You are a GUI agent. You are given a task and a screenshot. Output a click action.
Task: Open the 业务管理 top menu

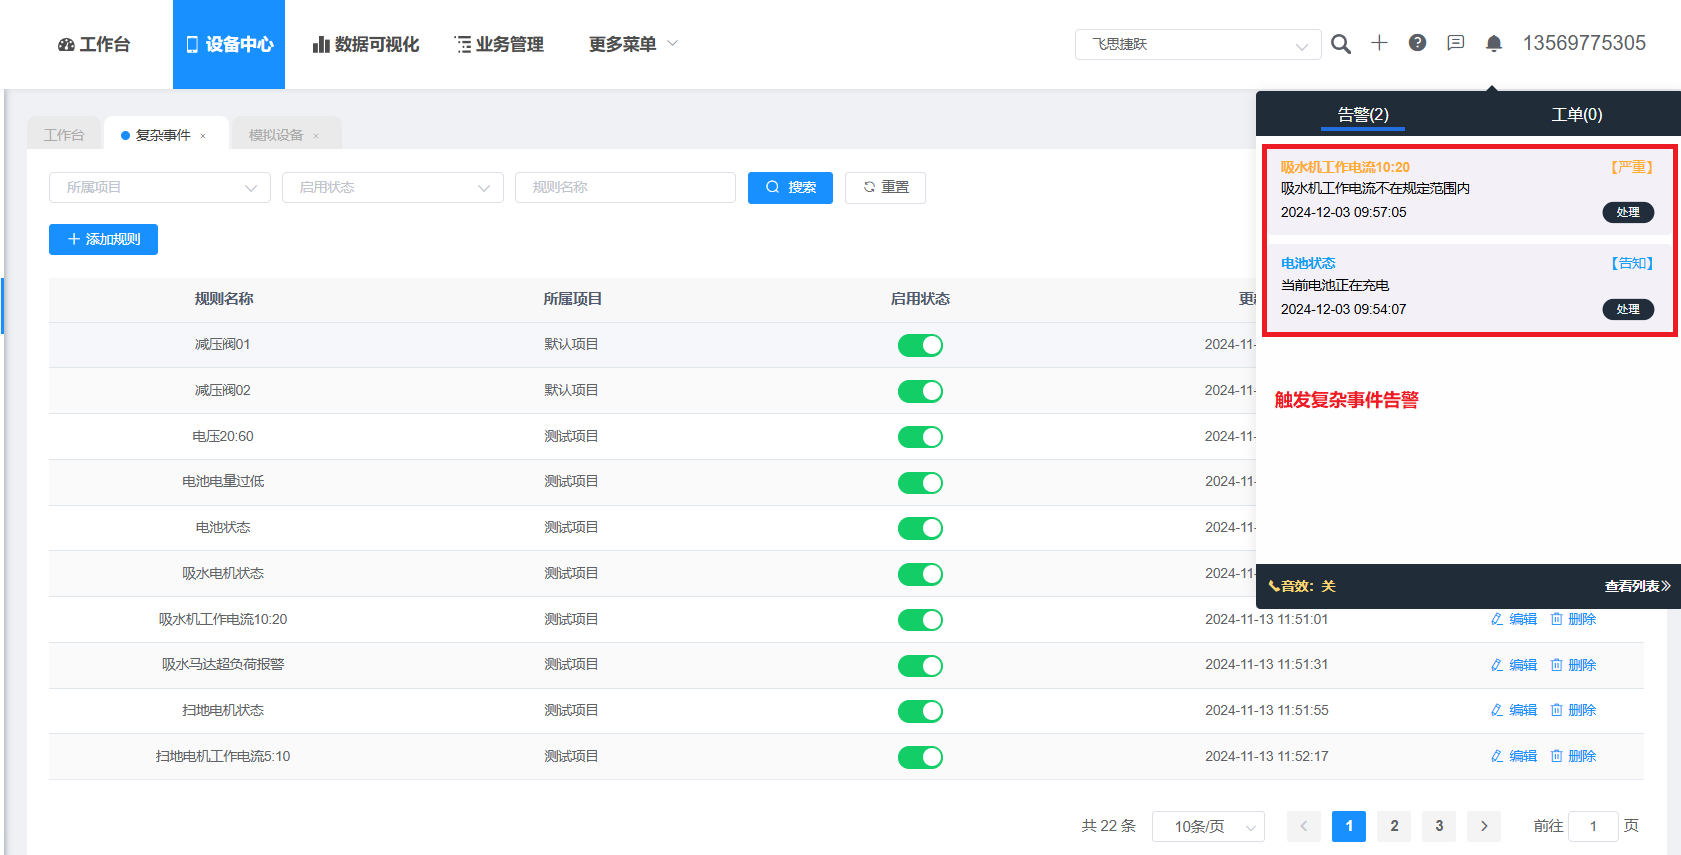(x=499, y=44)
